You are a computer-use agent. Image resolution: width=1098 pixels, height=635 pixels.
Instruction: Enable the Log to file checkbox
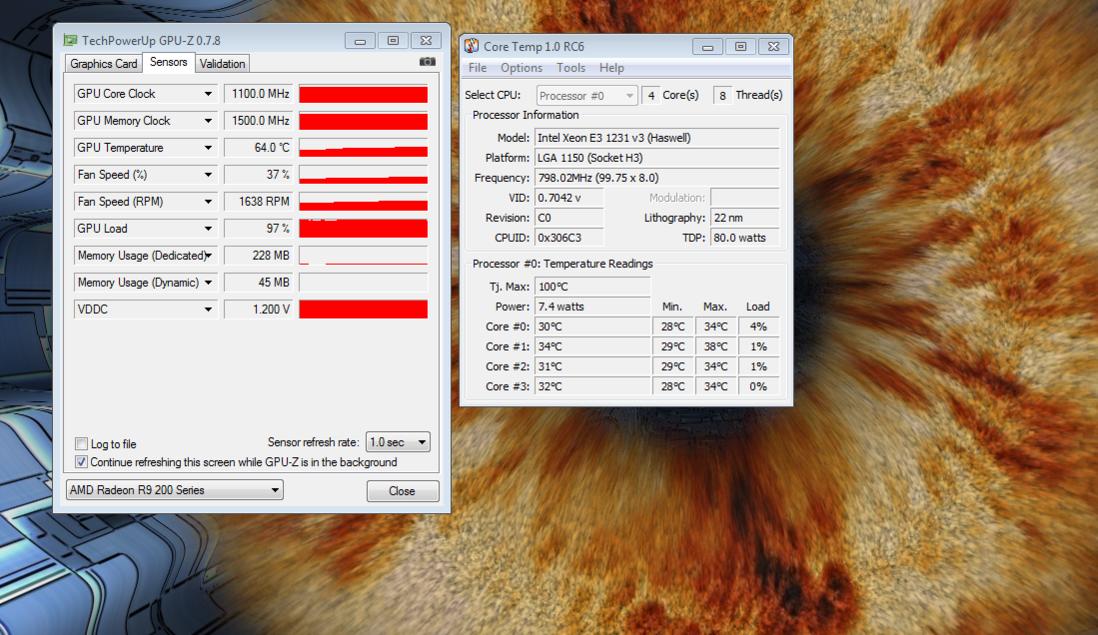click(x=81, y=444)
